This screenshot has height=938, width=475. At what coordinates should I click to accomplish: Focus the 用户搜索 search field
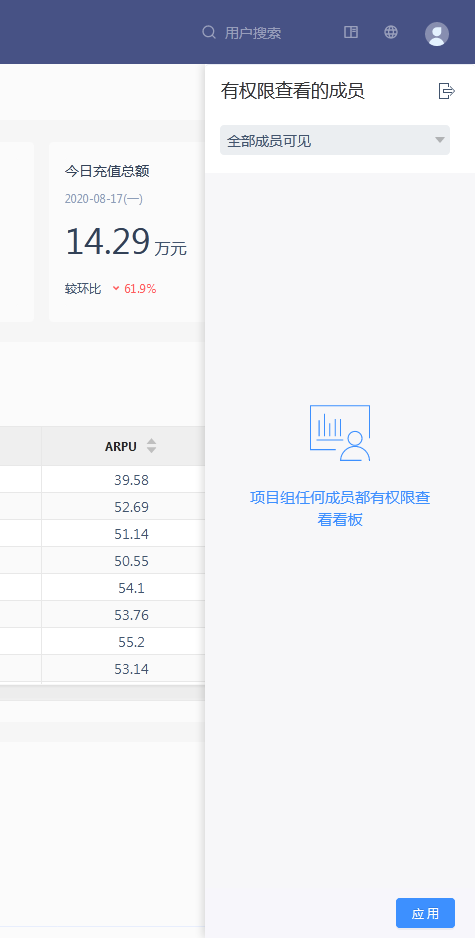click(253, 33)
